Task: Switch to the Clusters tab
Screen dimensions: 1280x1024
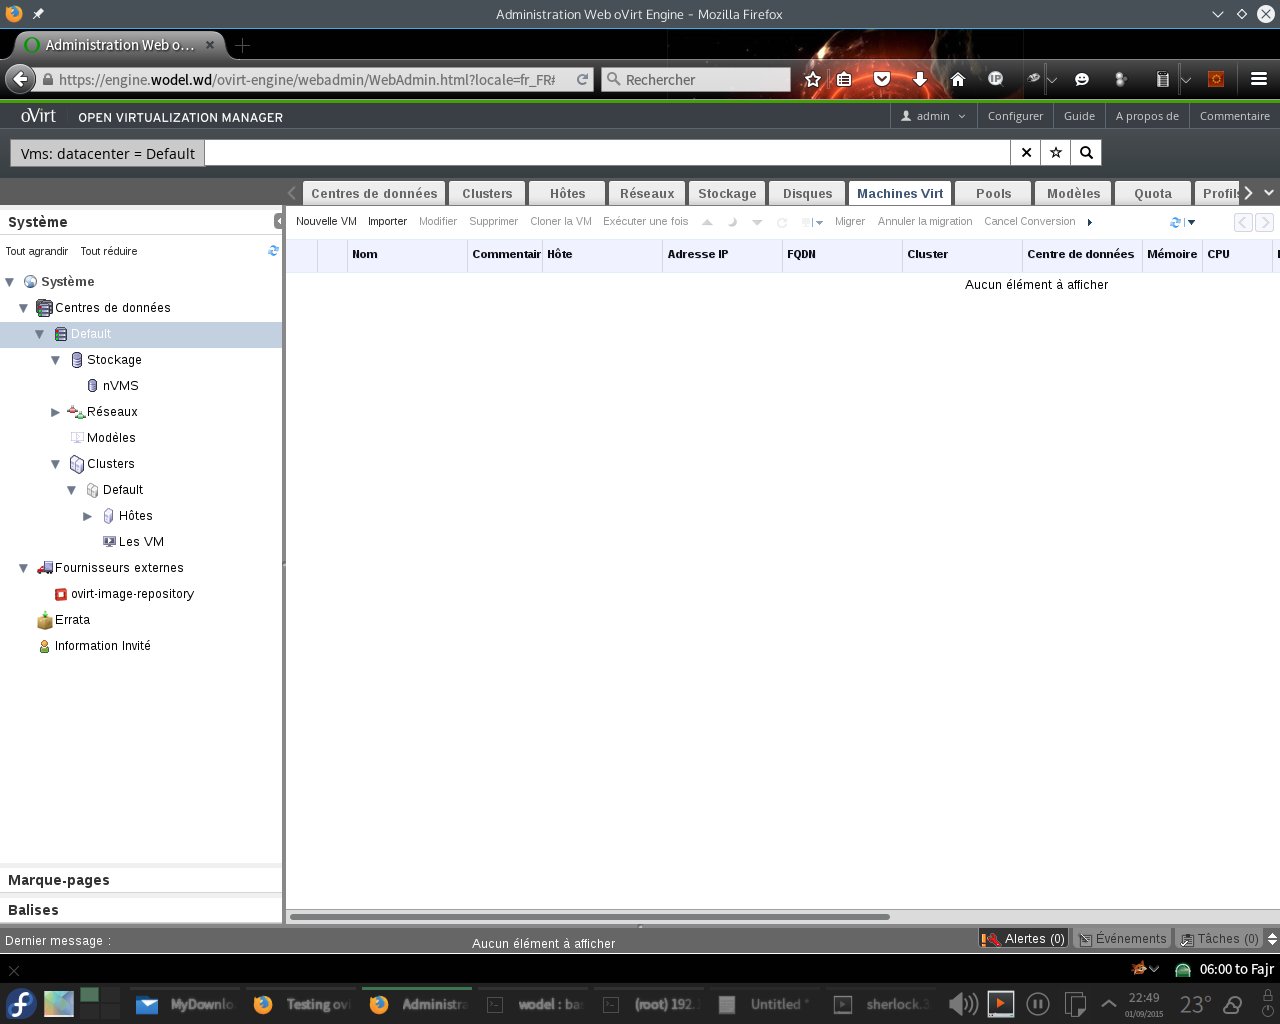Action: pos(487,193)
